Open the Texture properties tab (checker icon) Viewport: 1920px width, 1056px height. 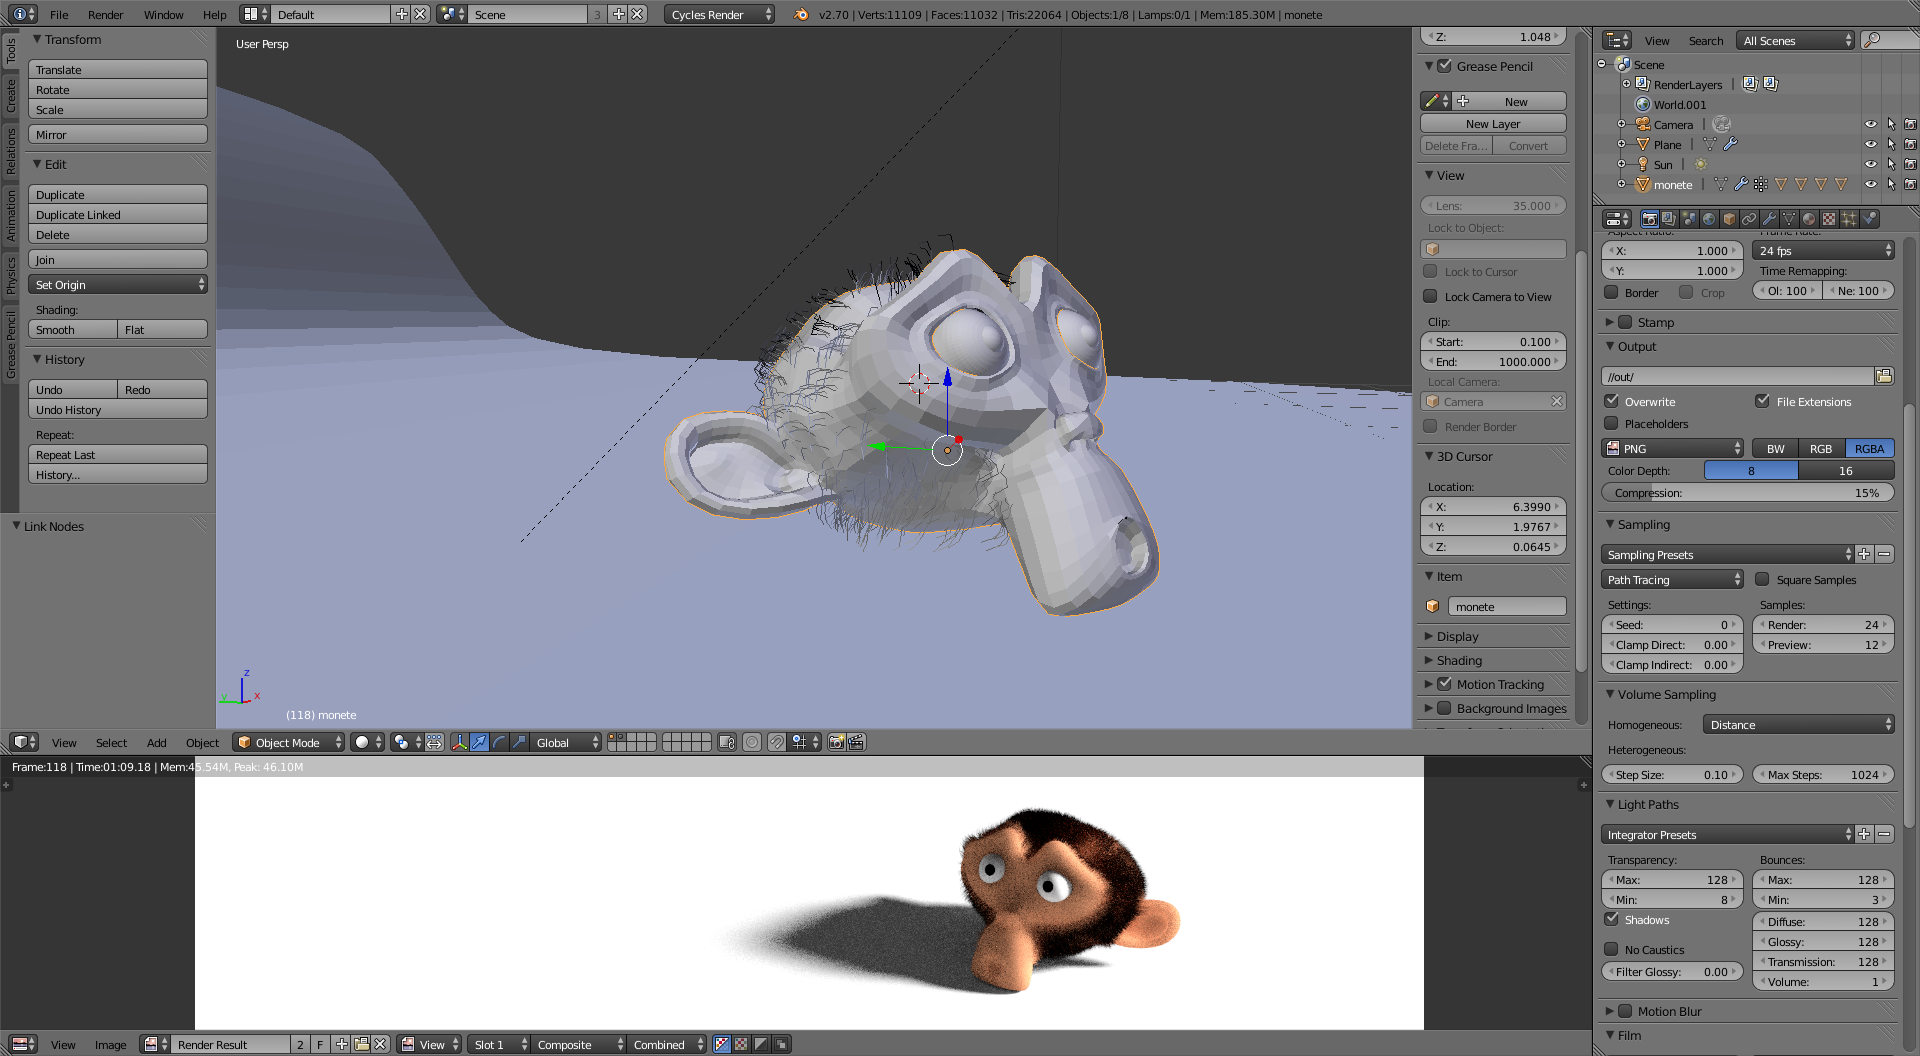coord(1829,219)
